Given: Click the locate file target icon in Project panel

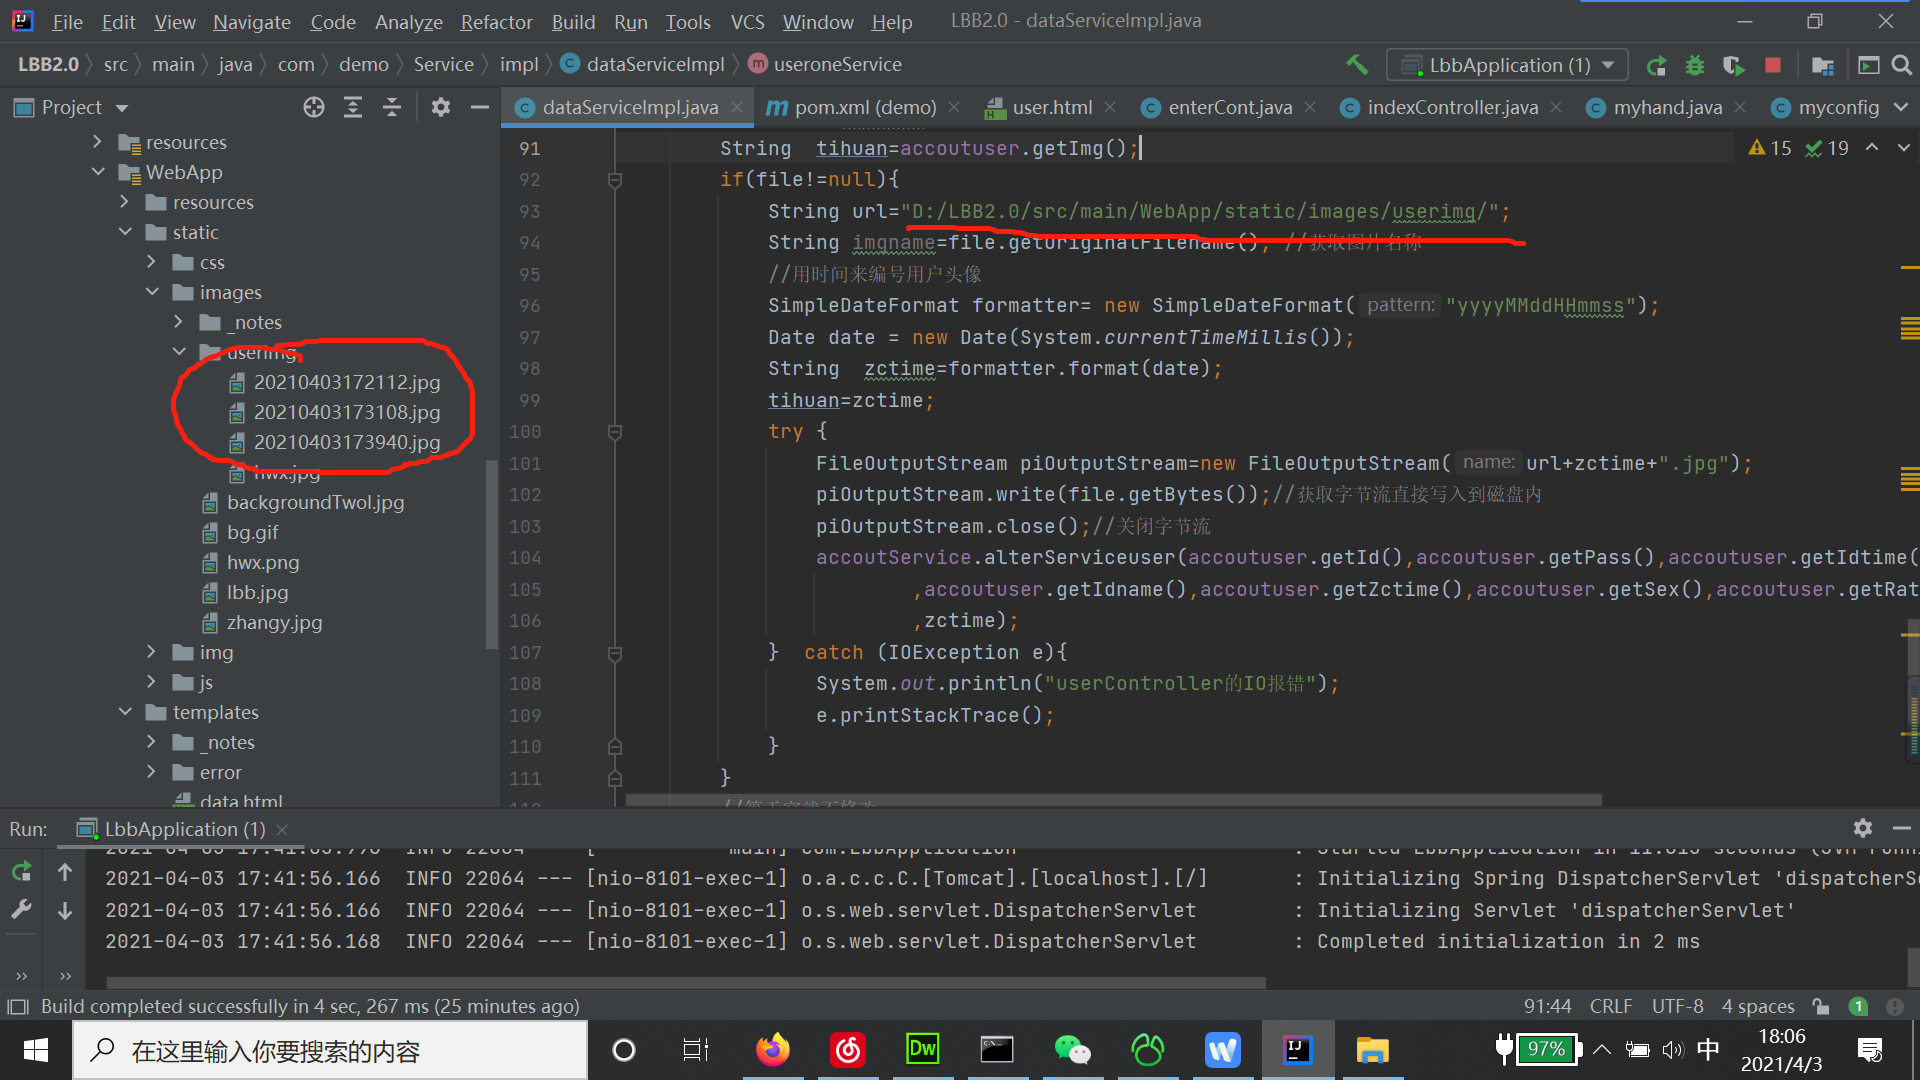Looking at the screenshot, I should (314, 107).
